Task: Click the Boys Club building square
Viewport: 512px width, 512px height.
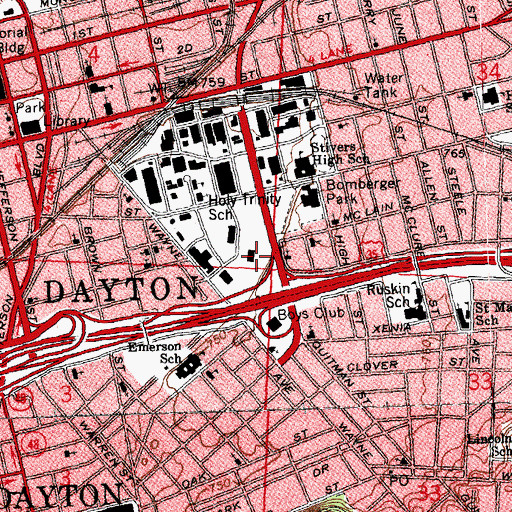Action: pos(274,324)
